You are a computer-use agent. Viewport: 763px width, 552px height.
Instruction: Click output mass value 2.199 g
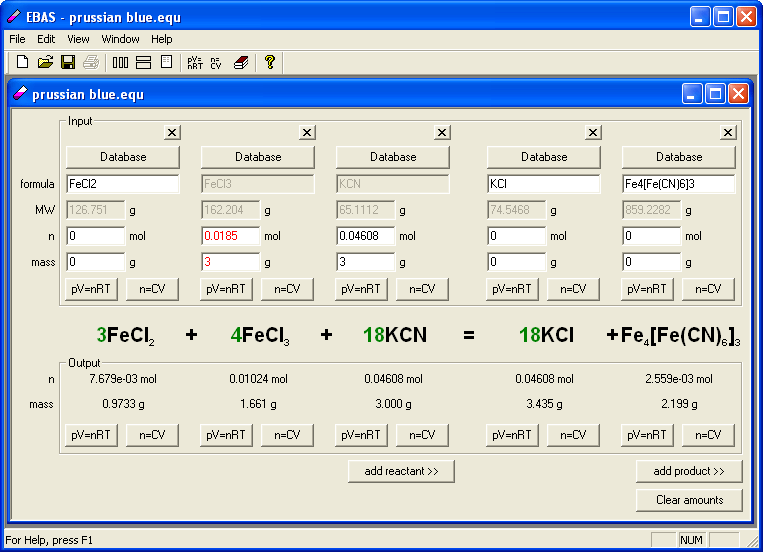pos(679,404)
